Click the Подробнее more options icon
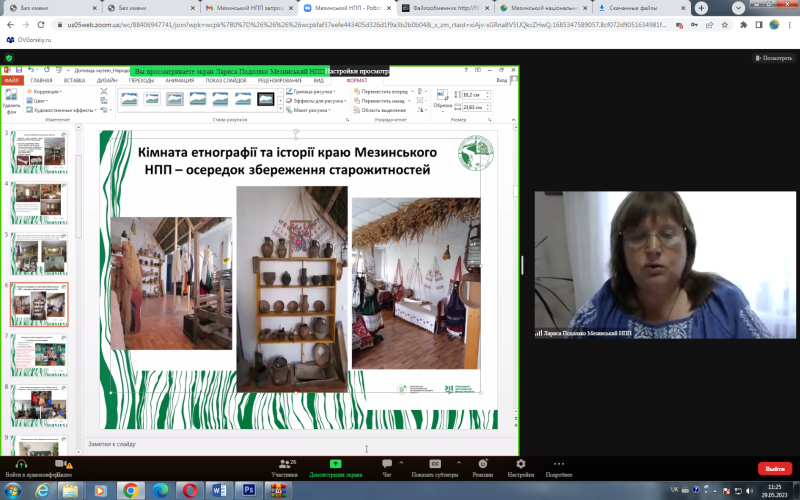This screenshot has height=500, width=800. [559, 464]
